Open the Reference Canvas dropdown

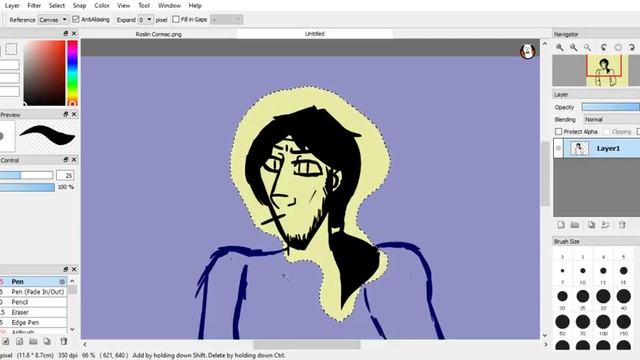coord(53,20)
